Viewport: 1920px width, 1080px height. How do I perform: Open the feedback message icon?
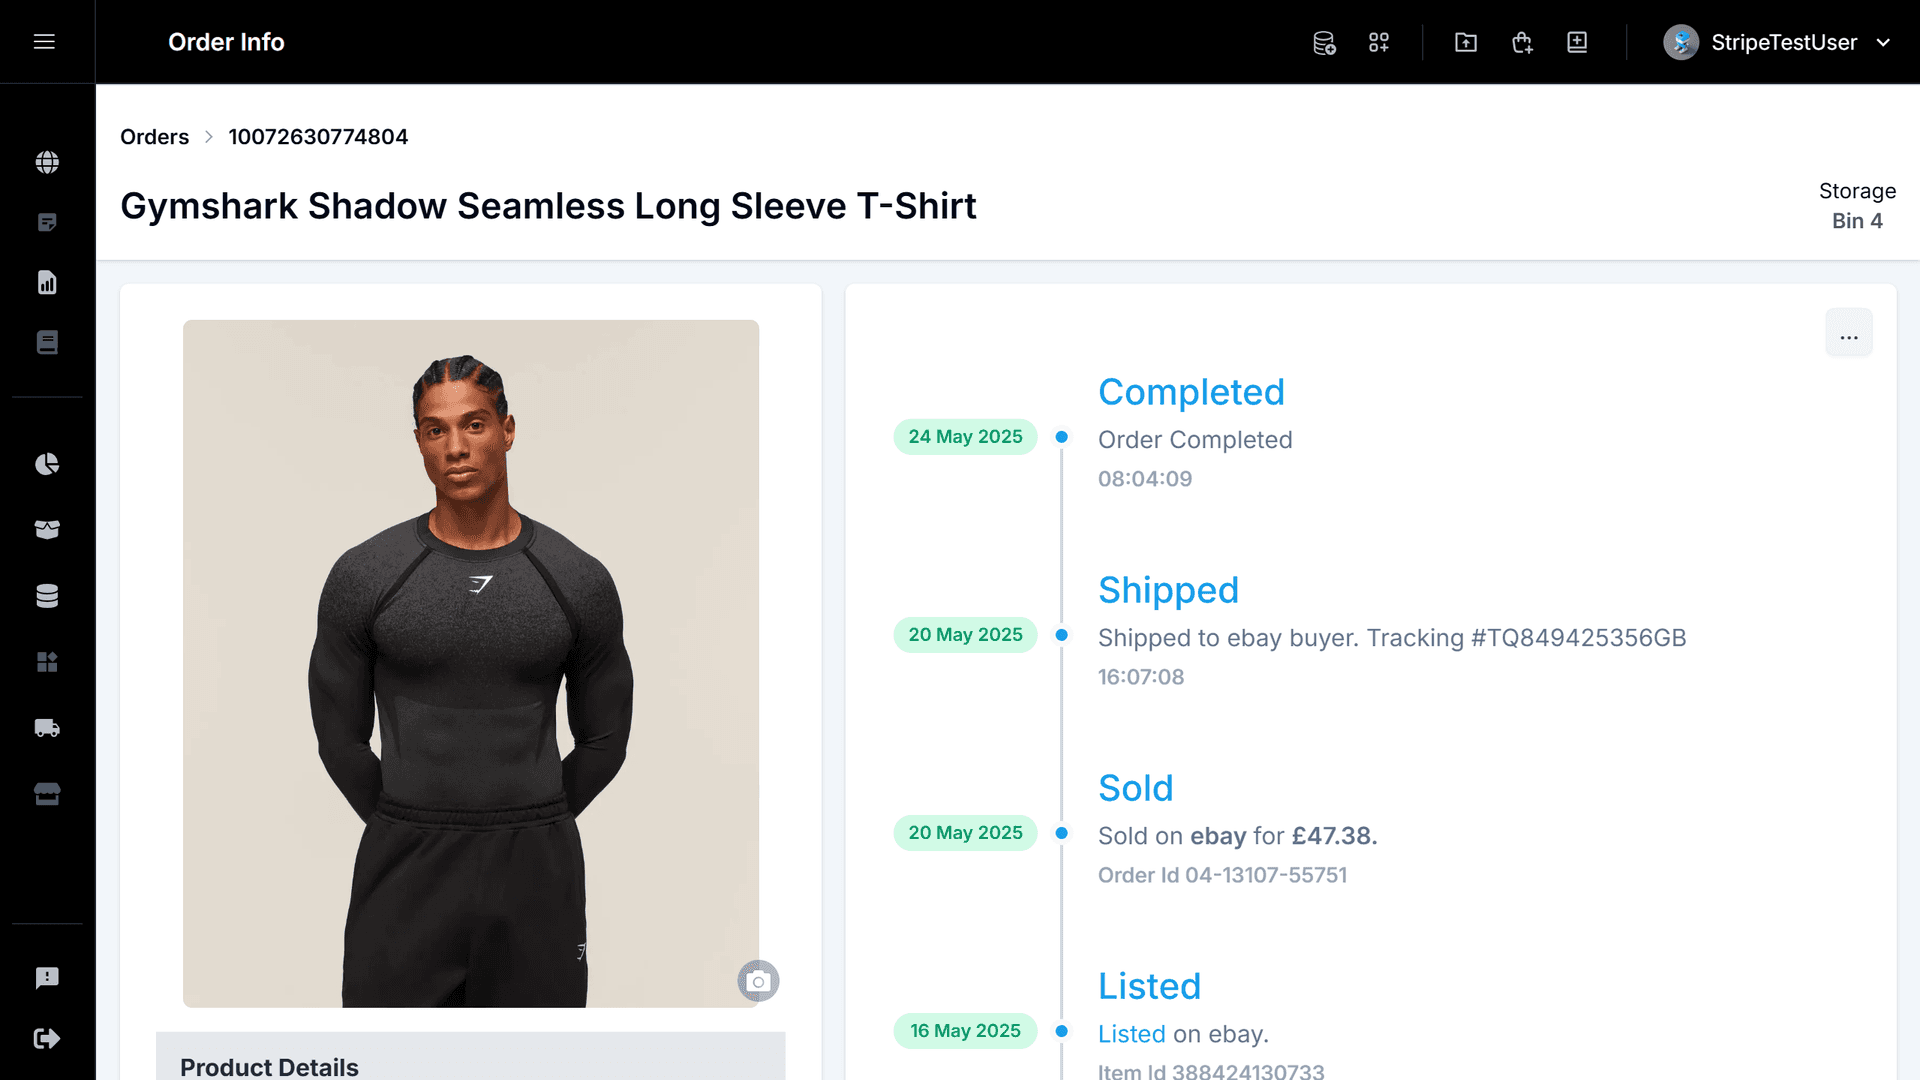[x=47, y=978]
